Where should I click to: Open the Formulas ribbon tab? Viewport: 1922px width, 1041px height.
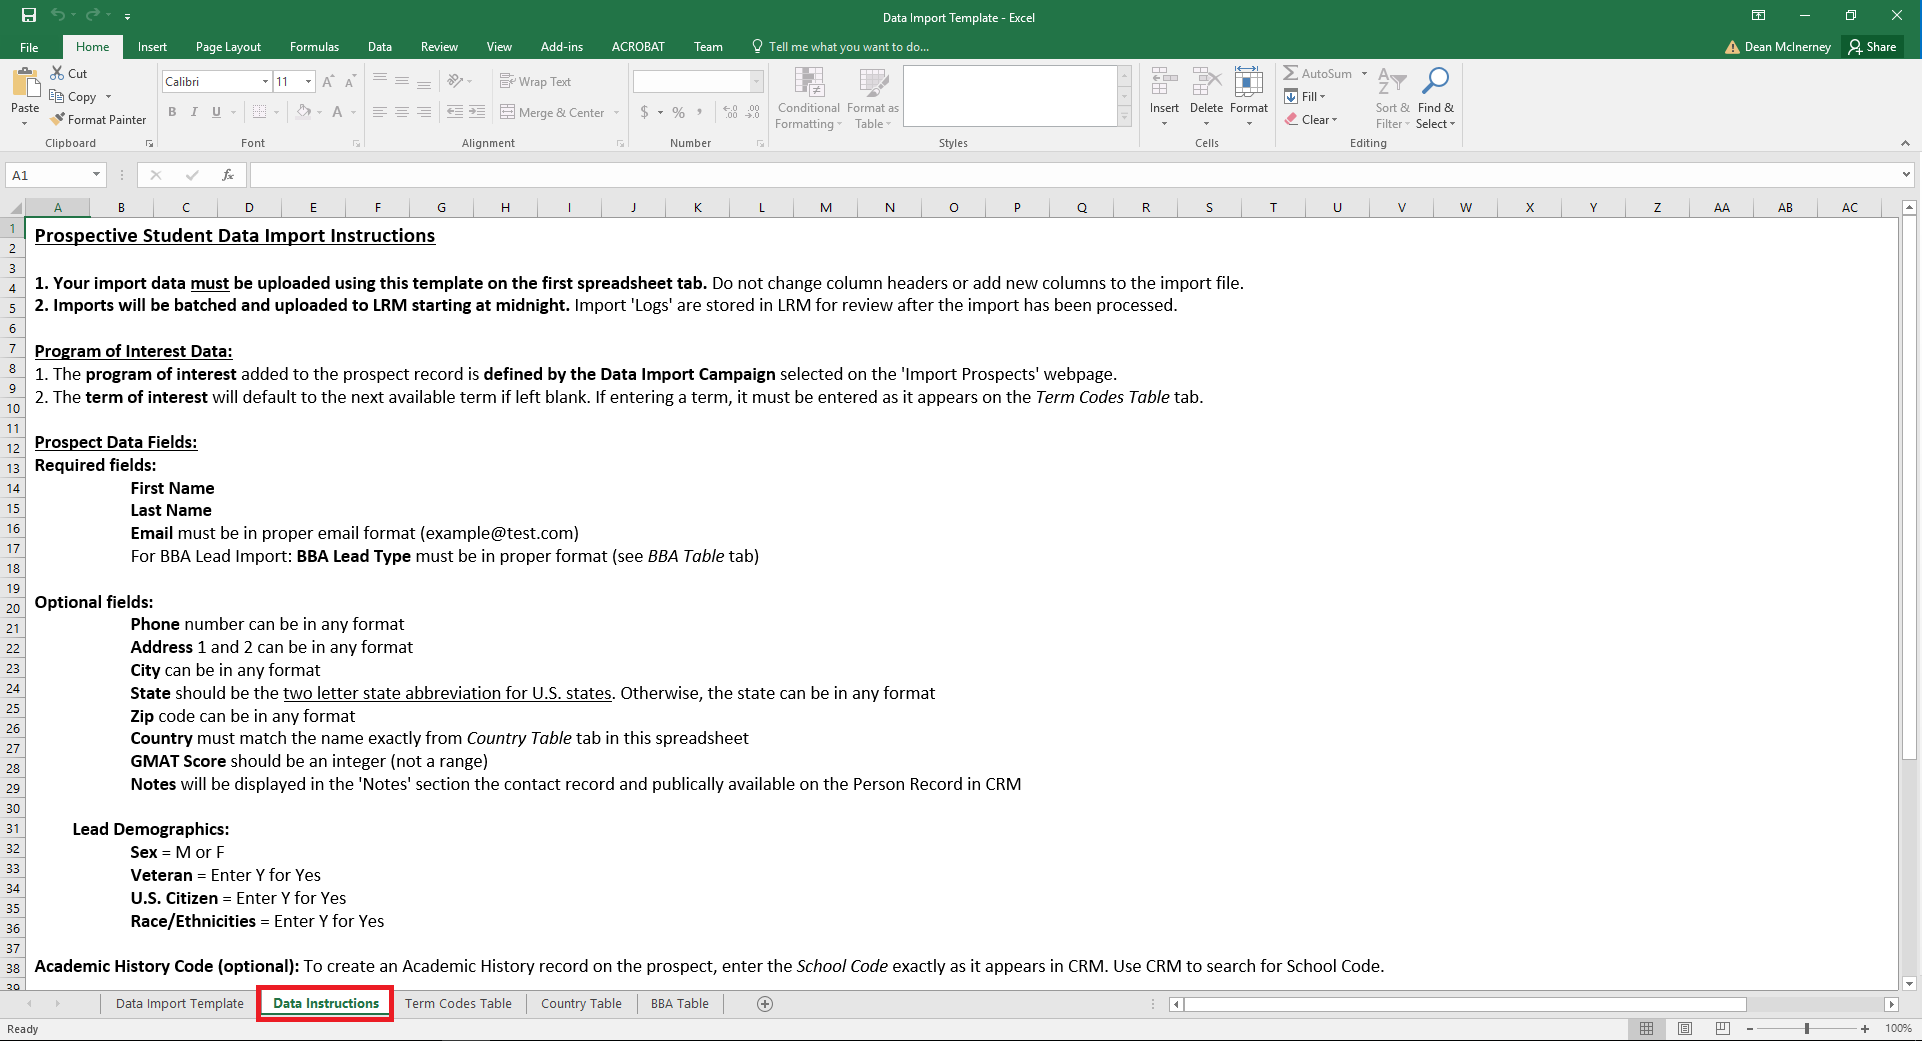coord(314,47)
